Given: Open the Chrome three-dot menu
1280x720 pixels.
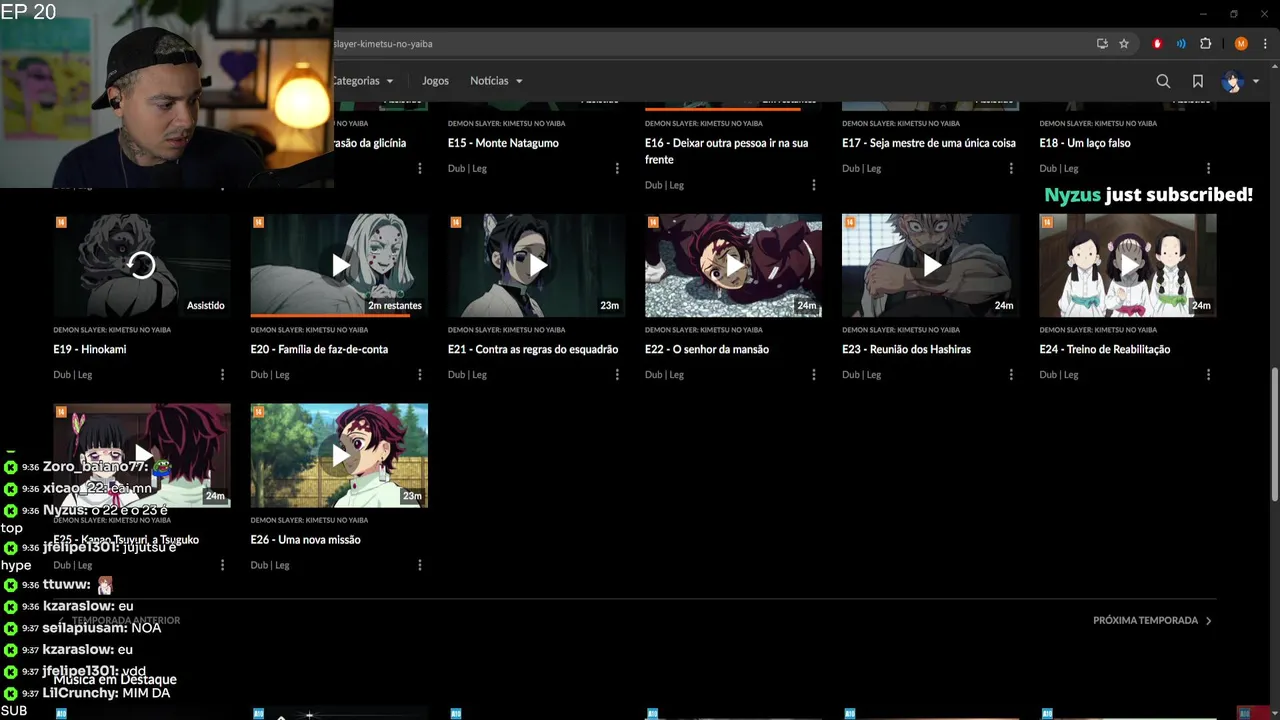Looking at the screenshot, I should [1265, 44].
